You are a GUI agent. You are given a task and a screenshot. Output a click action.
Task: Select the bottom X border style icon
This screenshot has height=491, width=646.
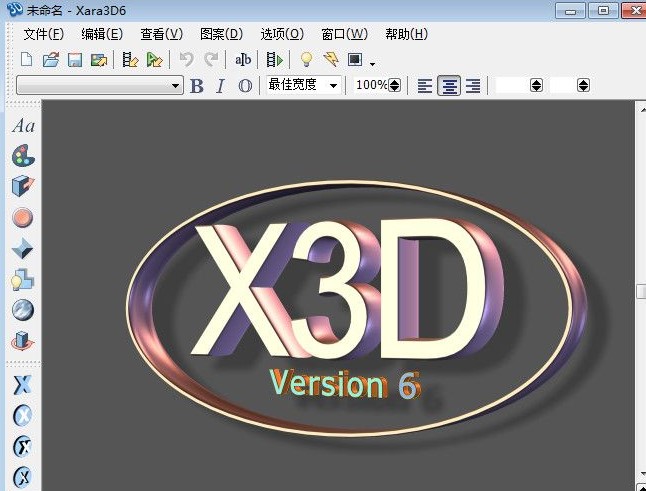[x=23, y=477]
